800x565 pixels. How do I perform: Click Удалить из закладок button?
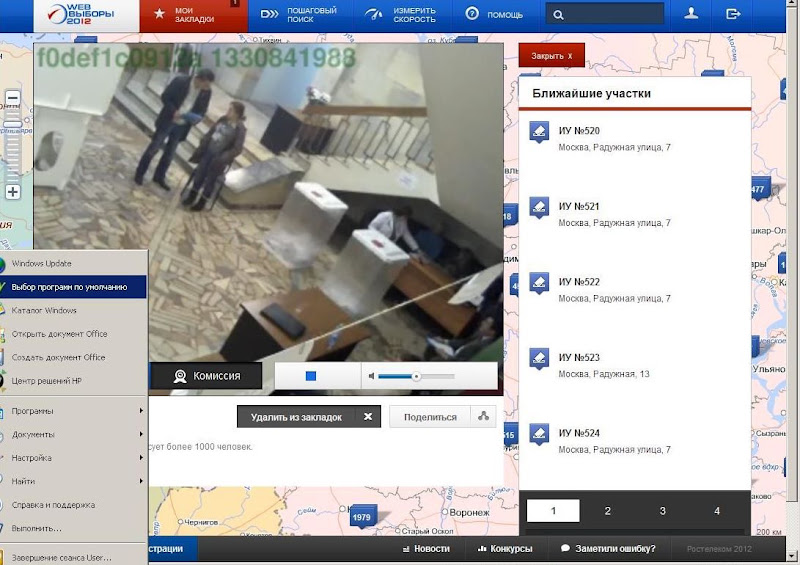point(309,417)
